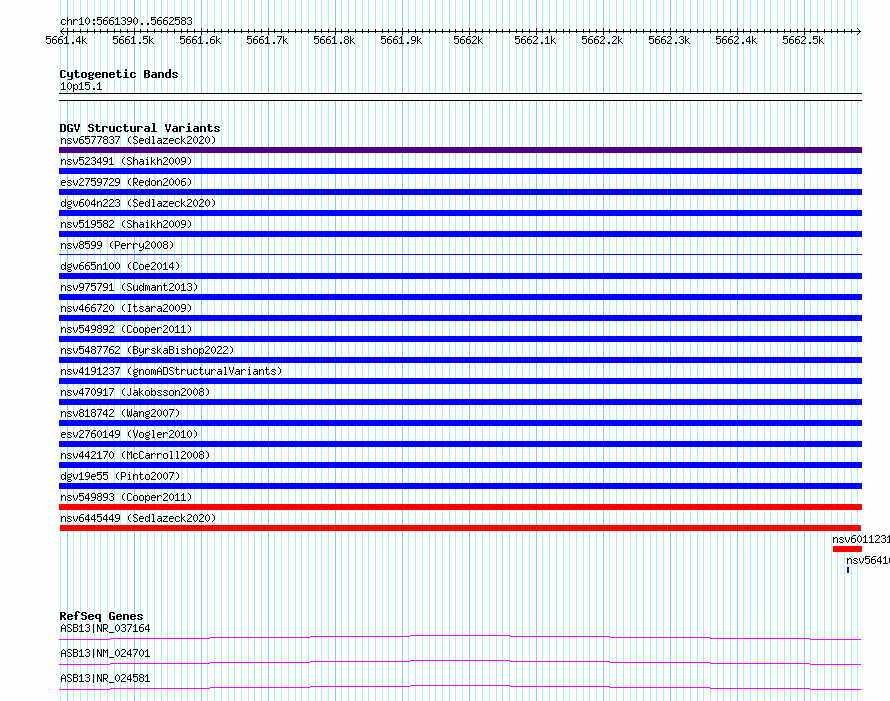
Task: Click the 5661.6k ruler tick label
Action: point(200,40)
